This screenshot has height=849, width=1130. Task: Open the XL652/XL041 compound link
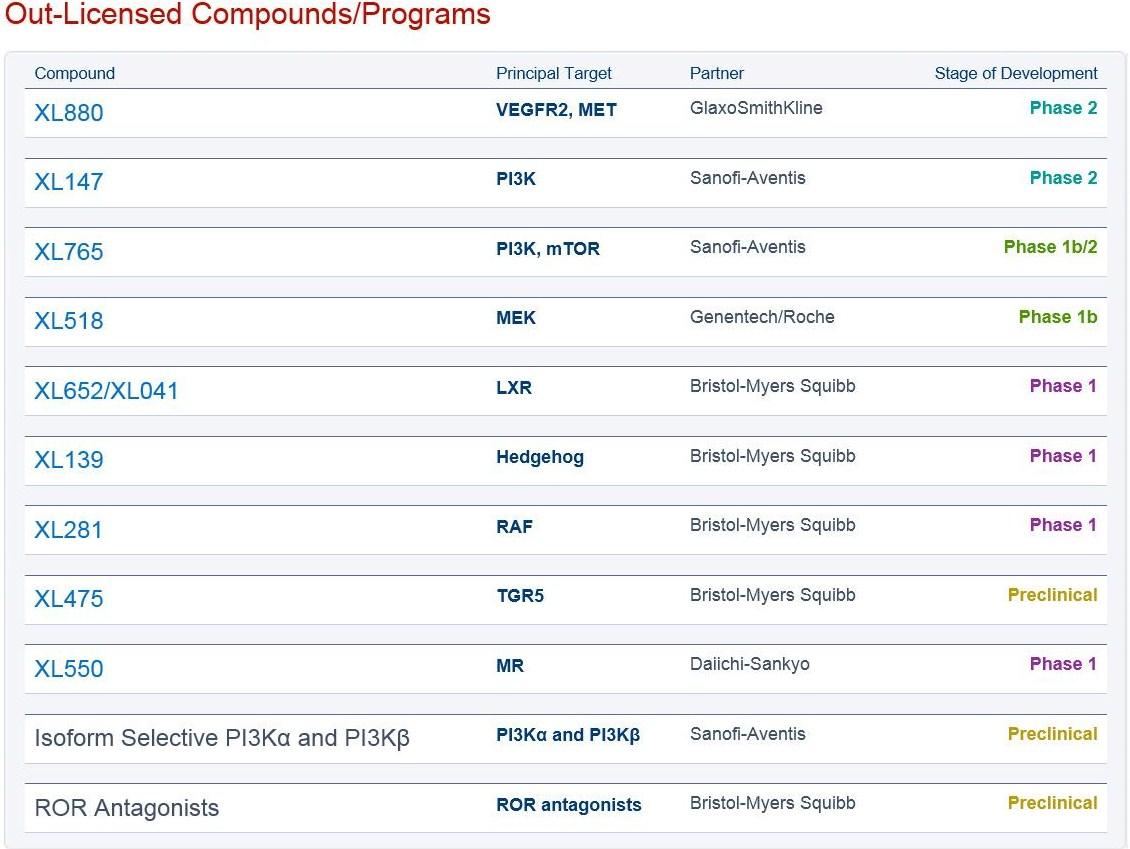click(x=107, y=391)
